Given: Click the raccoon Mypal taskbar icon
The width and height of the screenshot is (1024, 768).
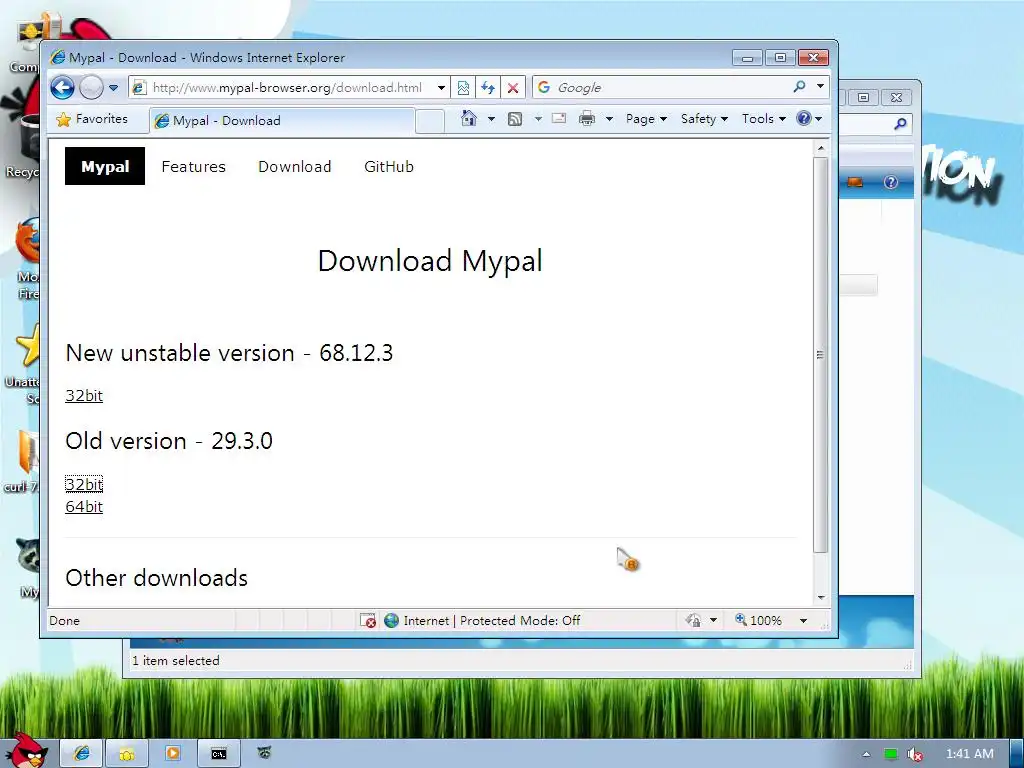Looking at the screenshot, I should 264,753.
